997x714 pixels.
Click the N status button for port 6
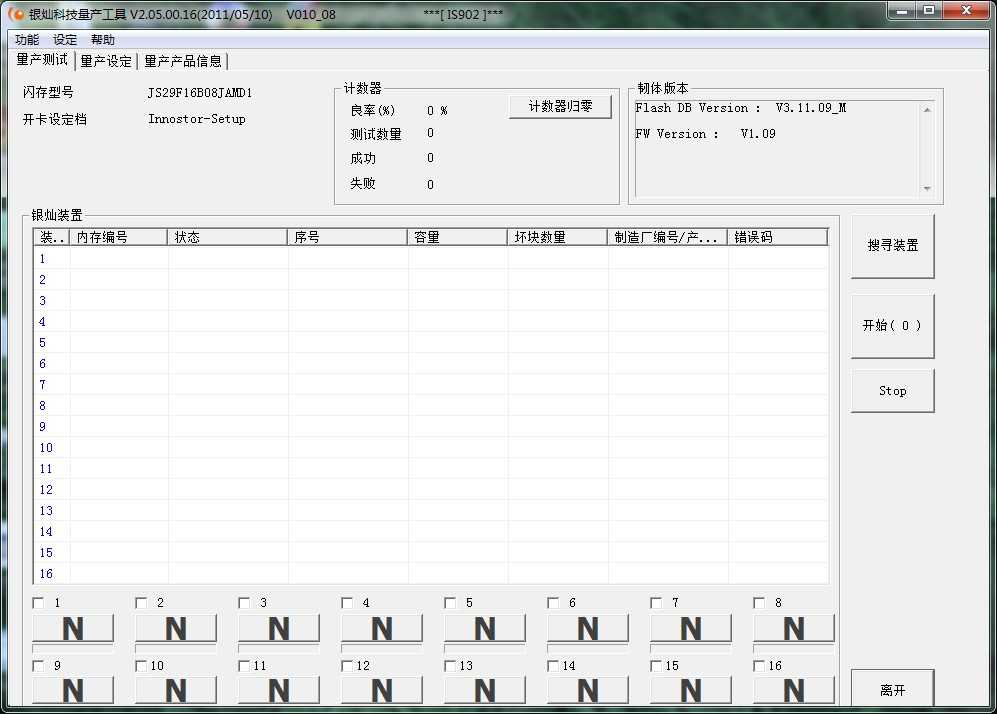click(588, 628)
